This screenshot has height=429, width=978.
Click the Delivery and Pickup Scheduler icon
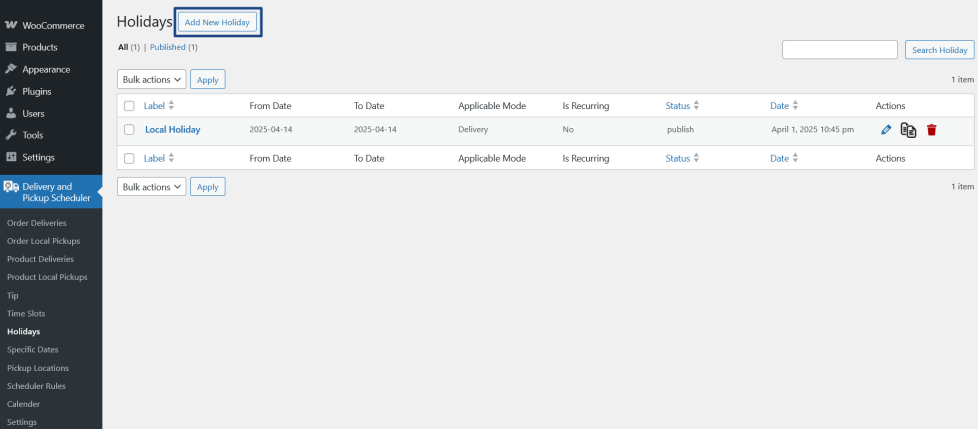point(11,187)
